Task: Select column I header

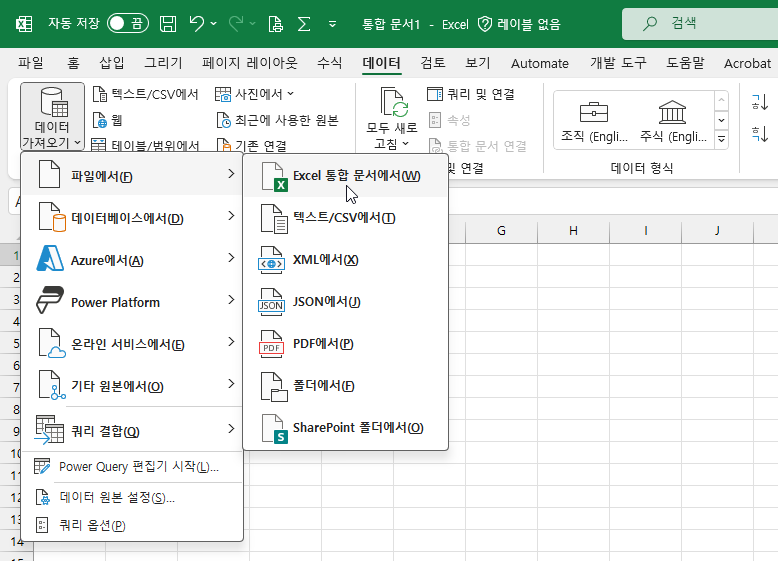Action: point(646,231)
